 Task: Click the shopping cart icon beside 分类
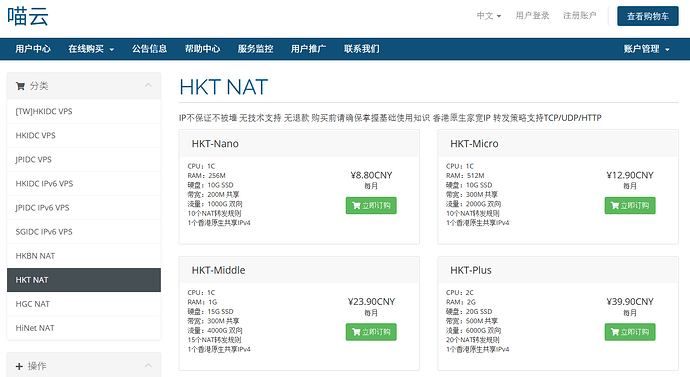coord(20,86)
